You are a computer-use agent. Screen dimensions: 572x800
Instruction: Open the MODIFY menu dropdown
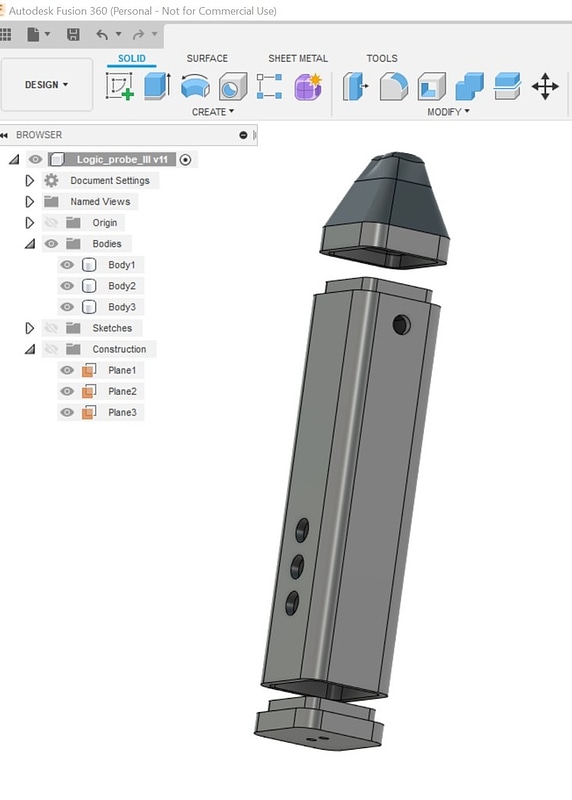point(448,112)
